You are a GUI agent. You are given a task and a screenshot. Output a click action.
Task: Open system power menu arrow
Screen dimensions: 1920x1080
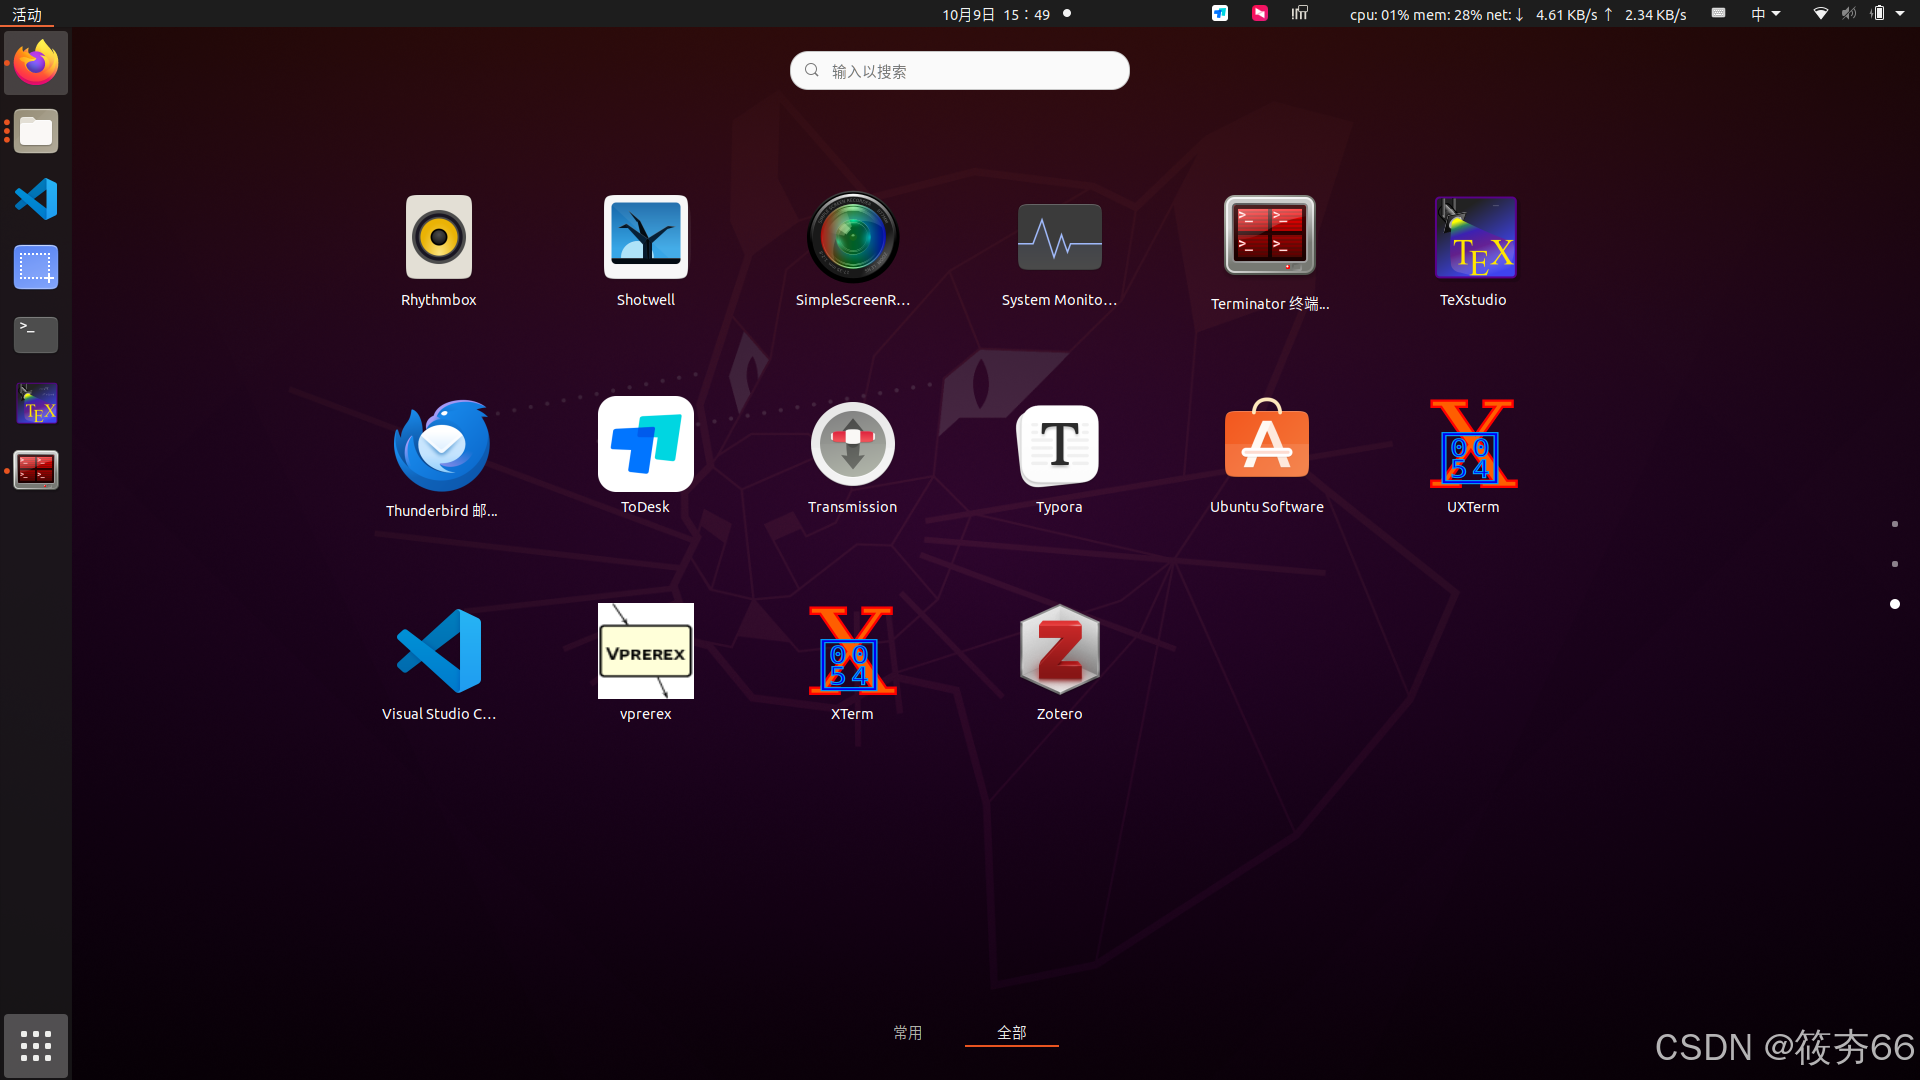[x=1900, y=14]
